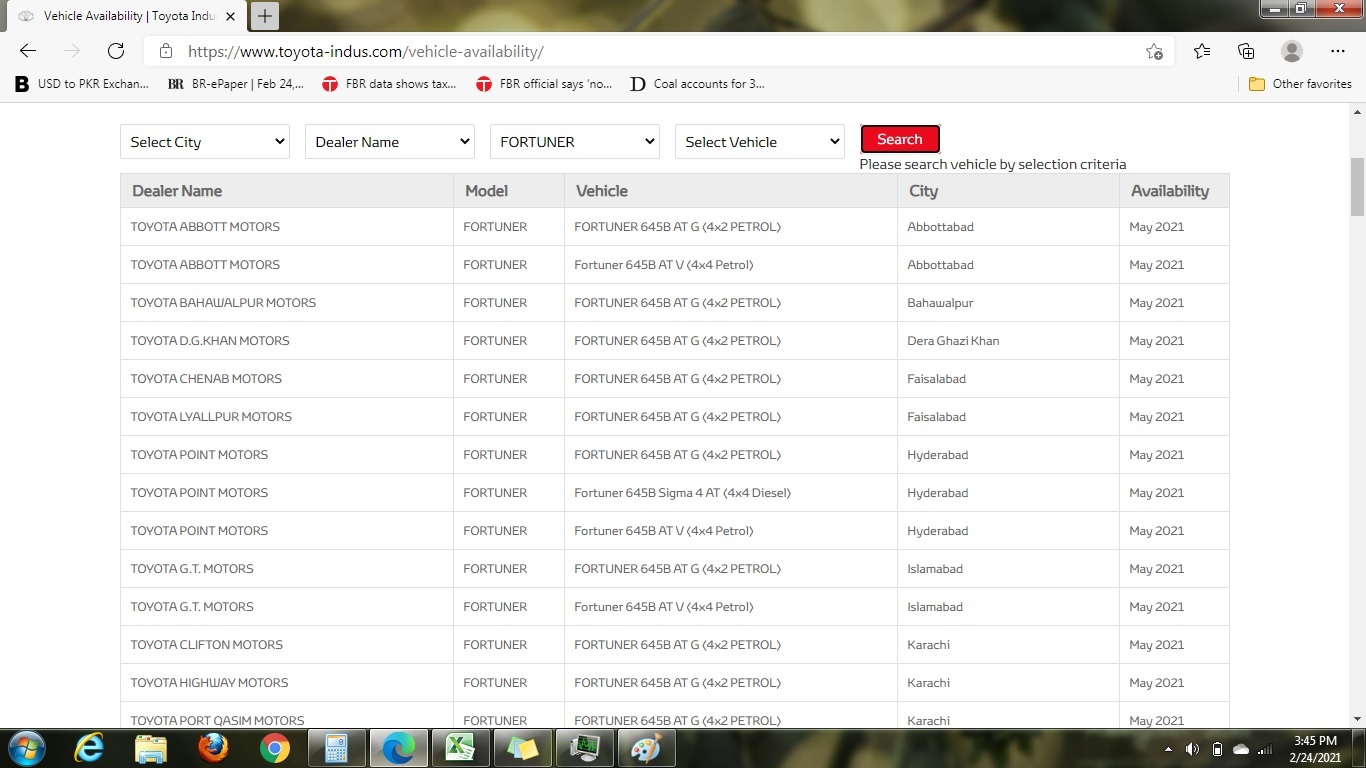
Task: Open Excel from the taskbar
Action: pyautogui.click(x=460, y=748)
